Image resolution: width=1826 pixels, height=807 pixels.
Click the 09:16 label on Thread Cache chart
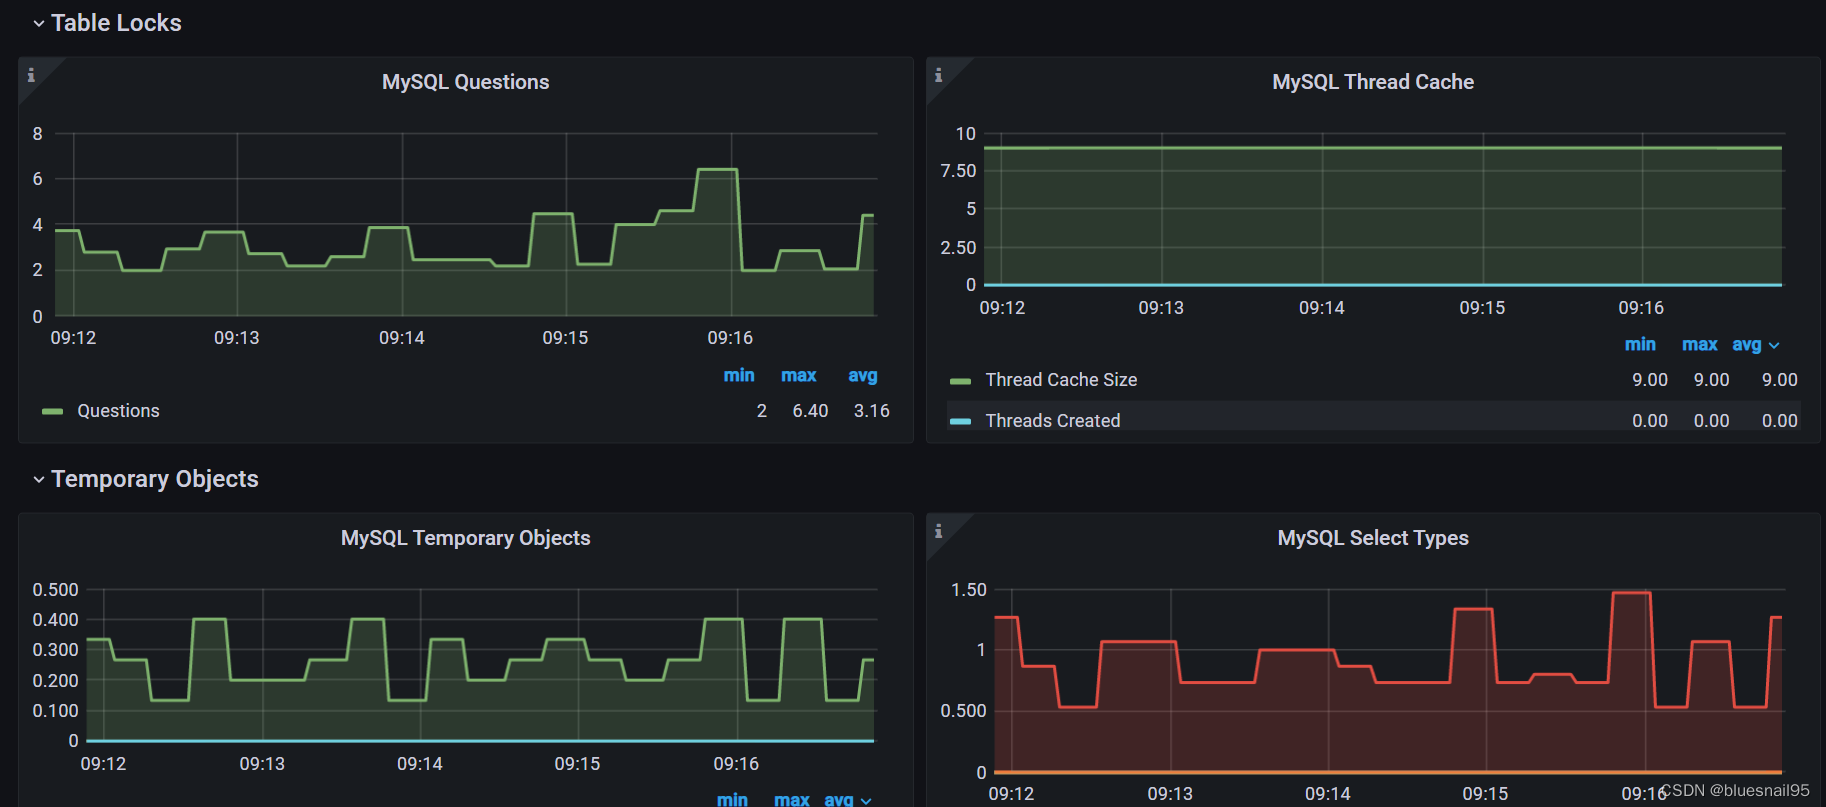pyautogui.click(x=1641, y=308)
